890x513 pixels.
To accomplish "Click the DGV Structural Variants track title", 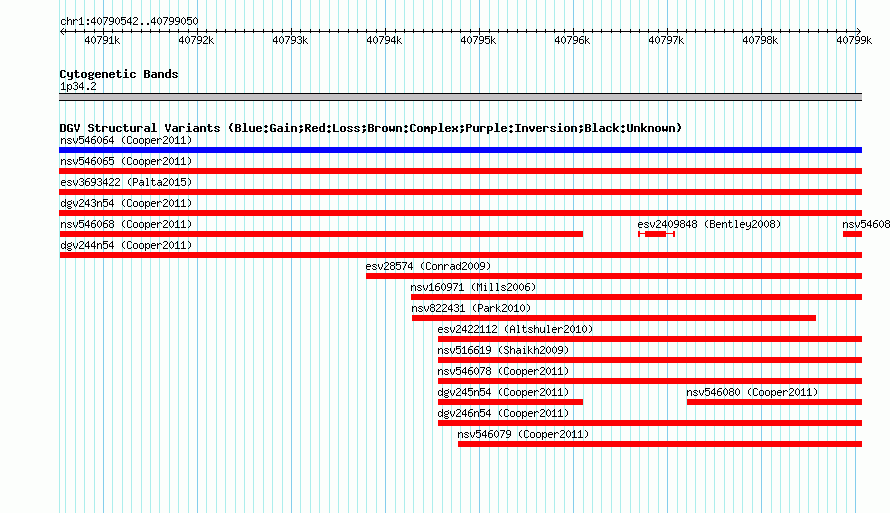I will pyautogui.click(x=371, y=128).
